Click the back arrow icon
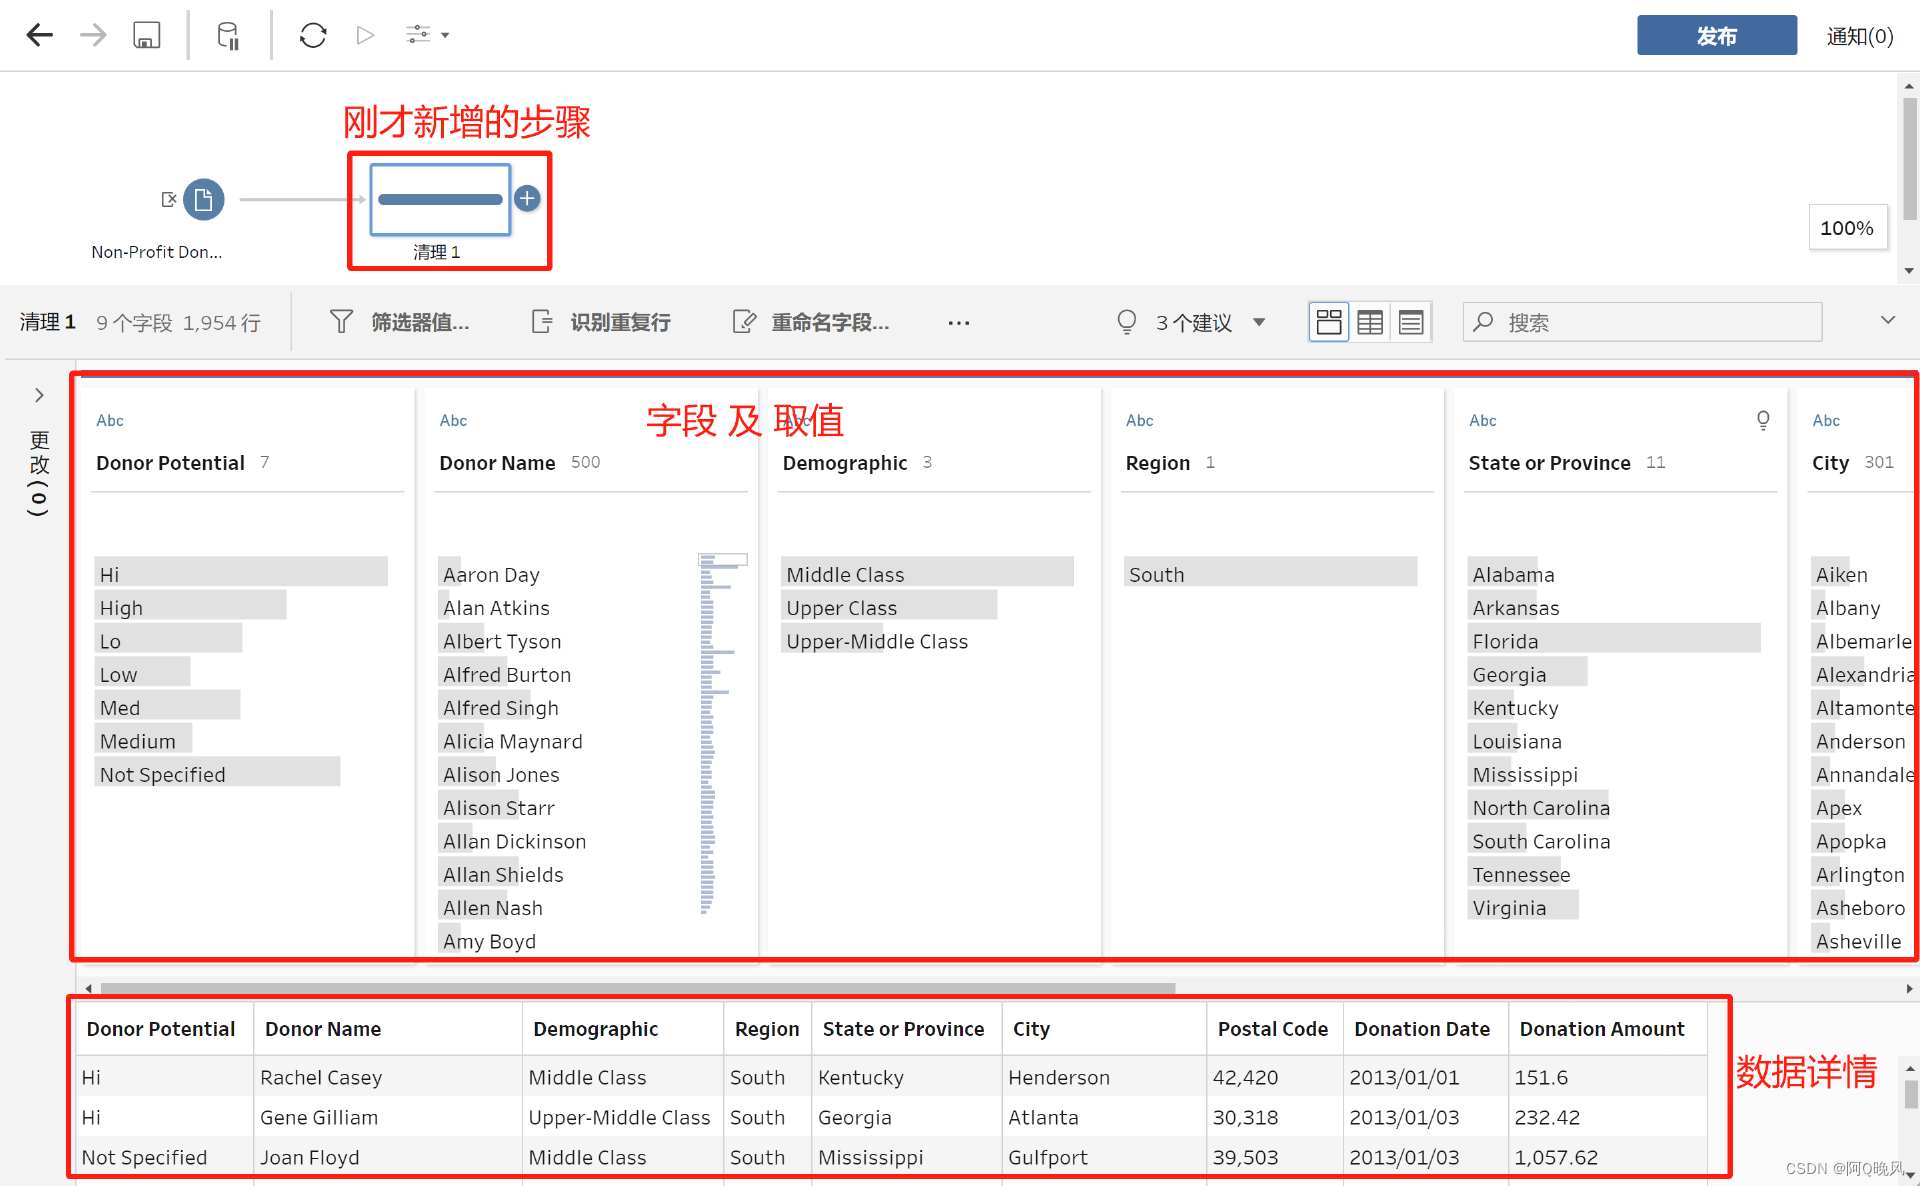1920x1186 pixels. click(x=40, y=36)
